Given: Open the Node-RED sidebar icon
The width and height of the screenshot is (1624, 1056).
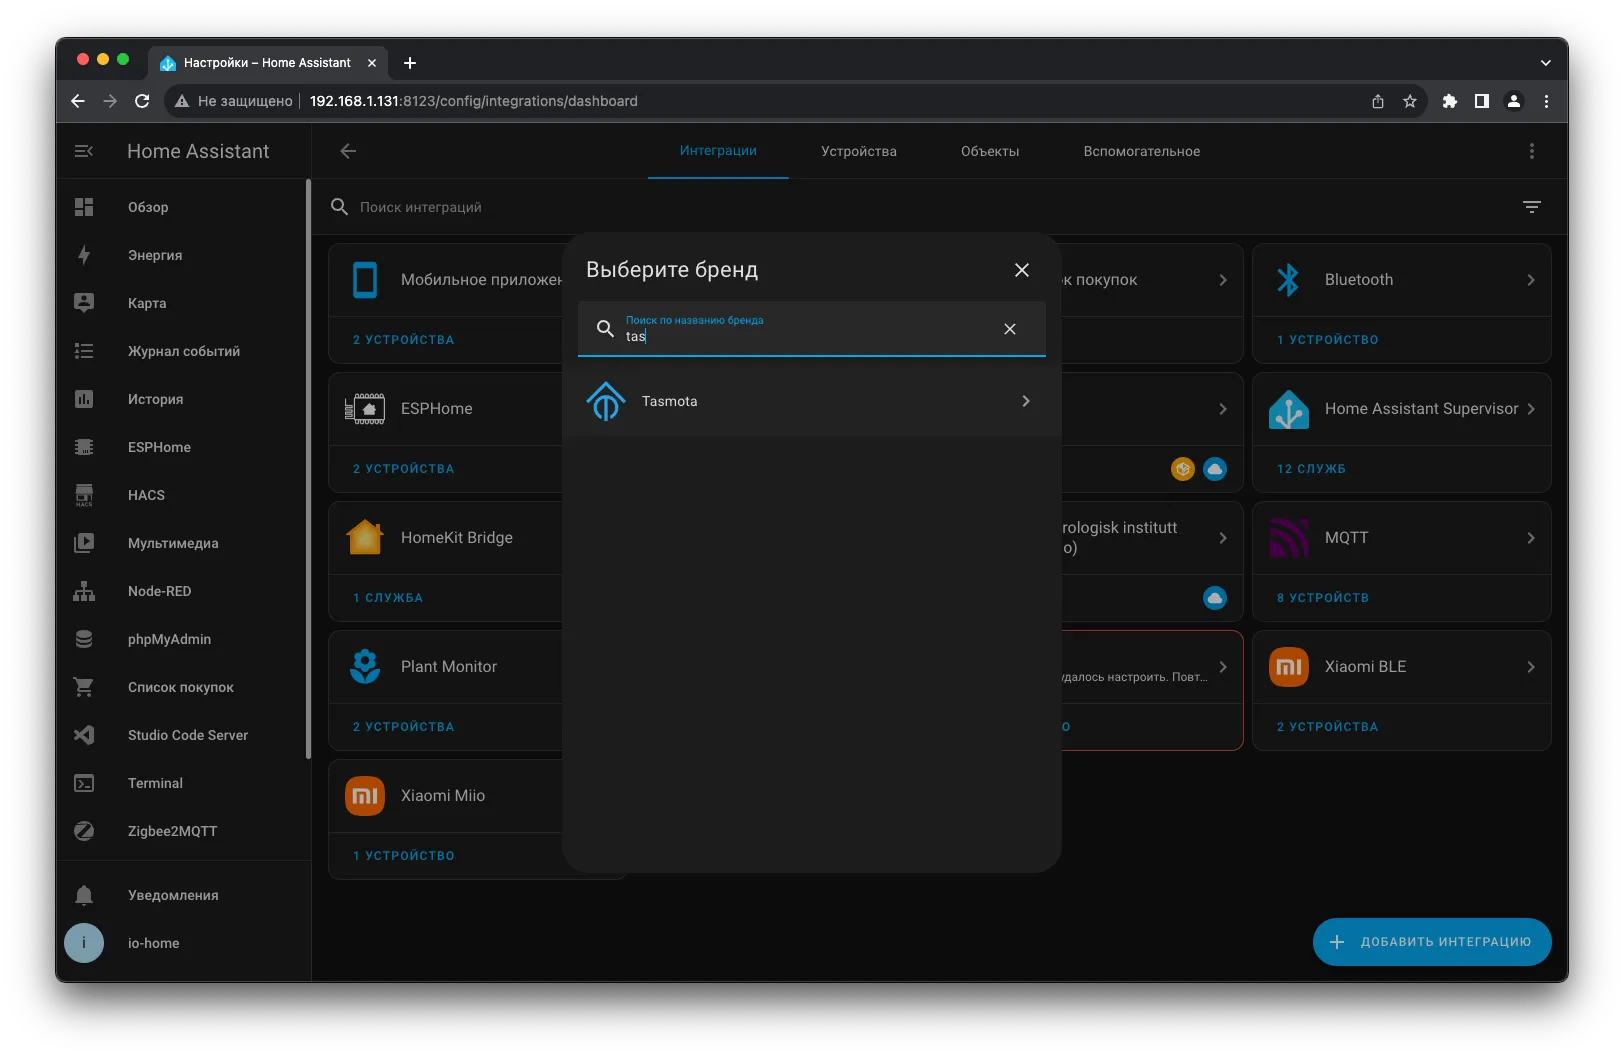Looking at the screenshot, I should point(84,591).
